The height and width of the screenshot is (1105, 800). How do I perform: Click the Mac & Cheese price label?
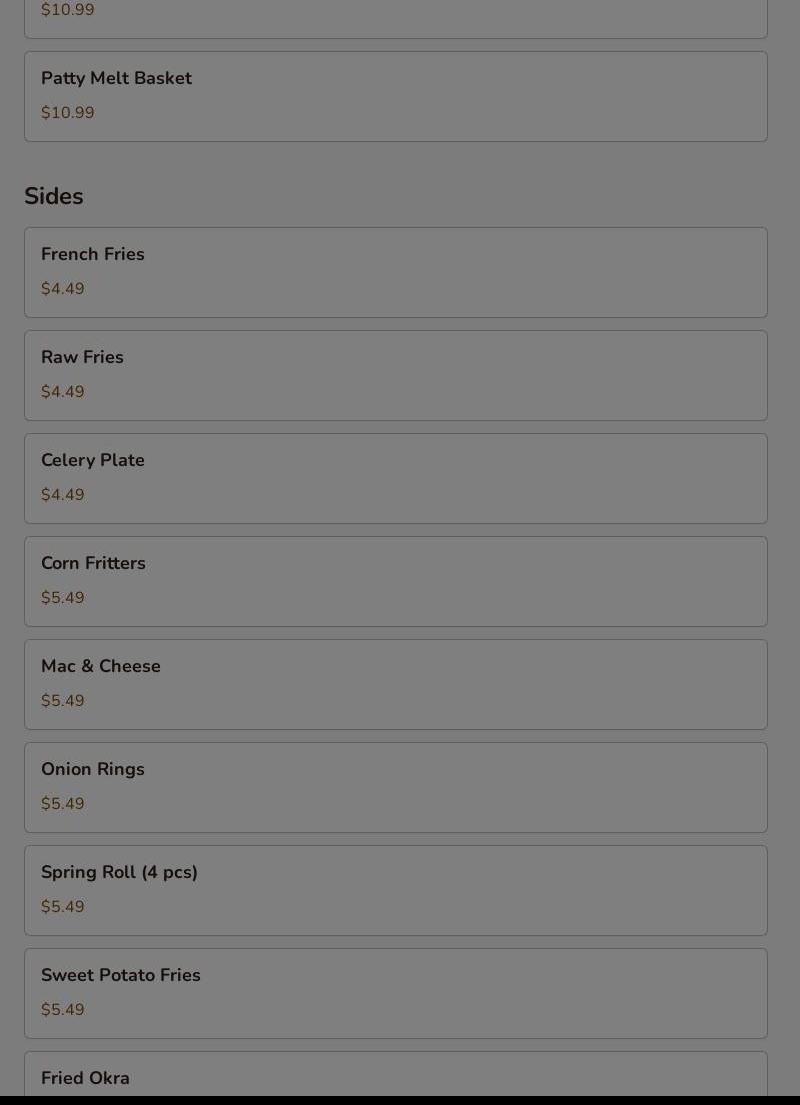tap(63, 701)
